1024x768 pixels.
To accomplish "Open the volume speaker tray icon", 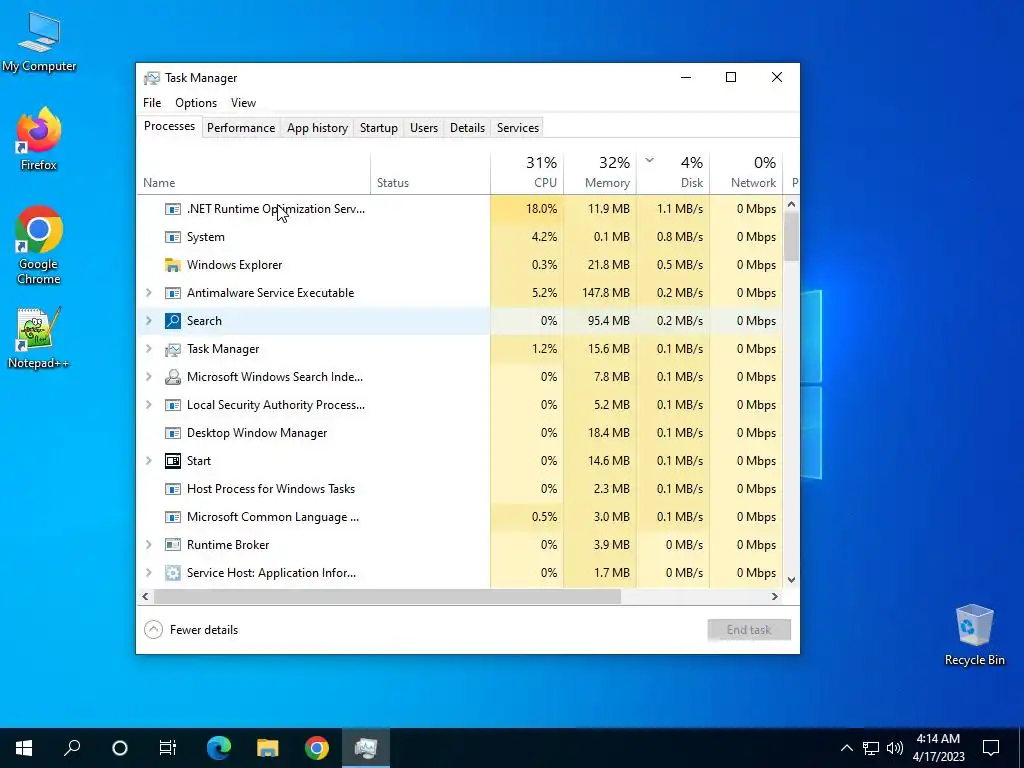I will [895, 748].
